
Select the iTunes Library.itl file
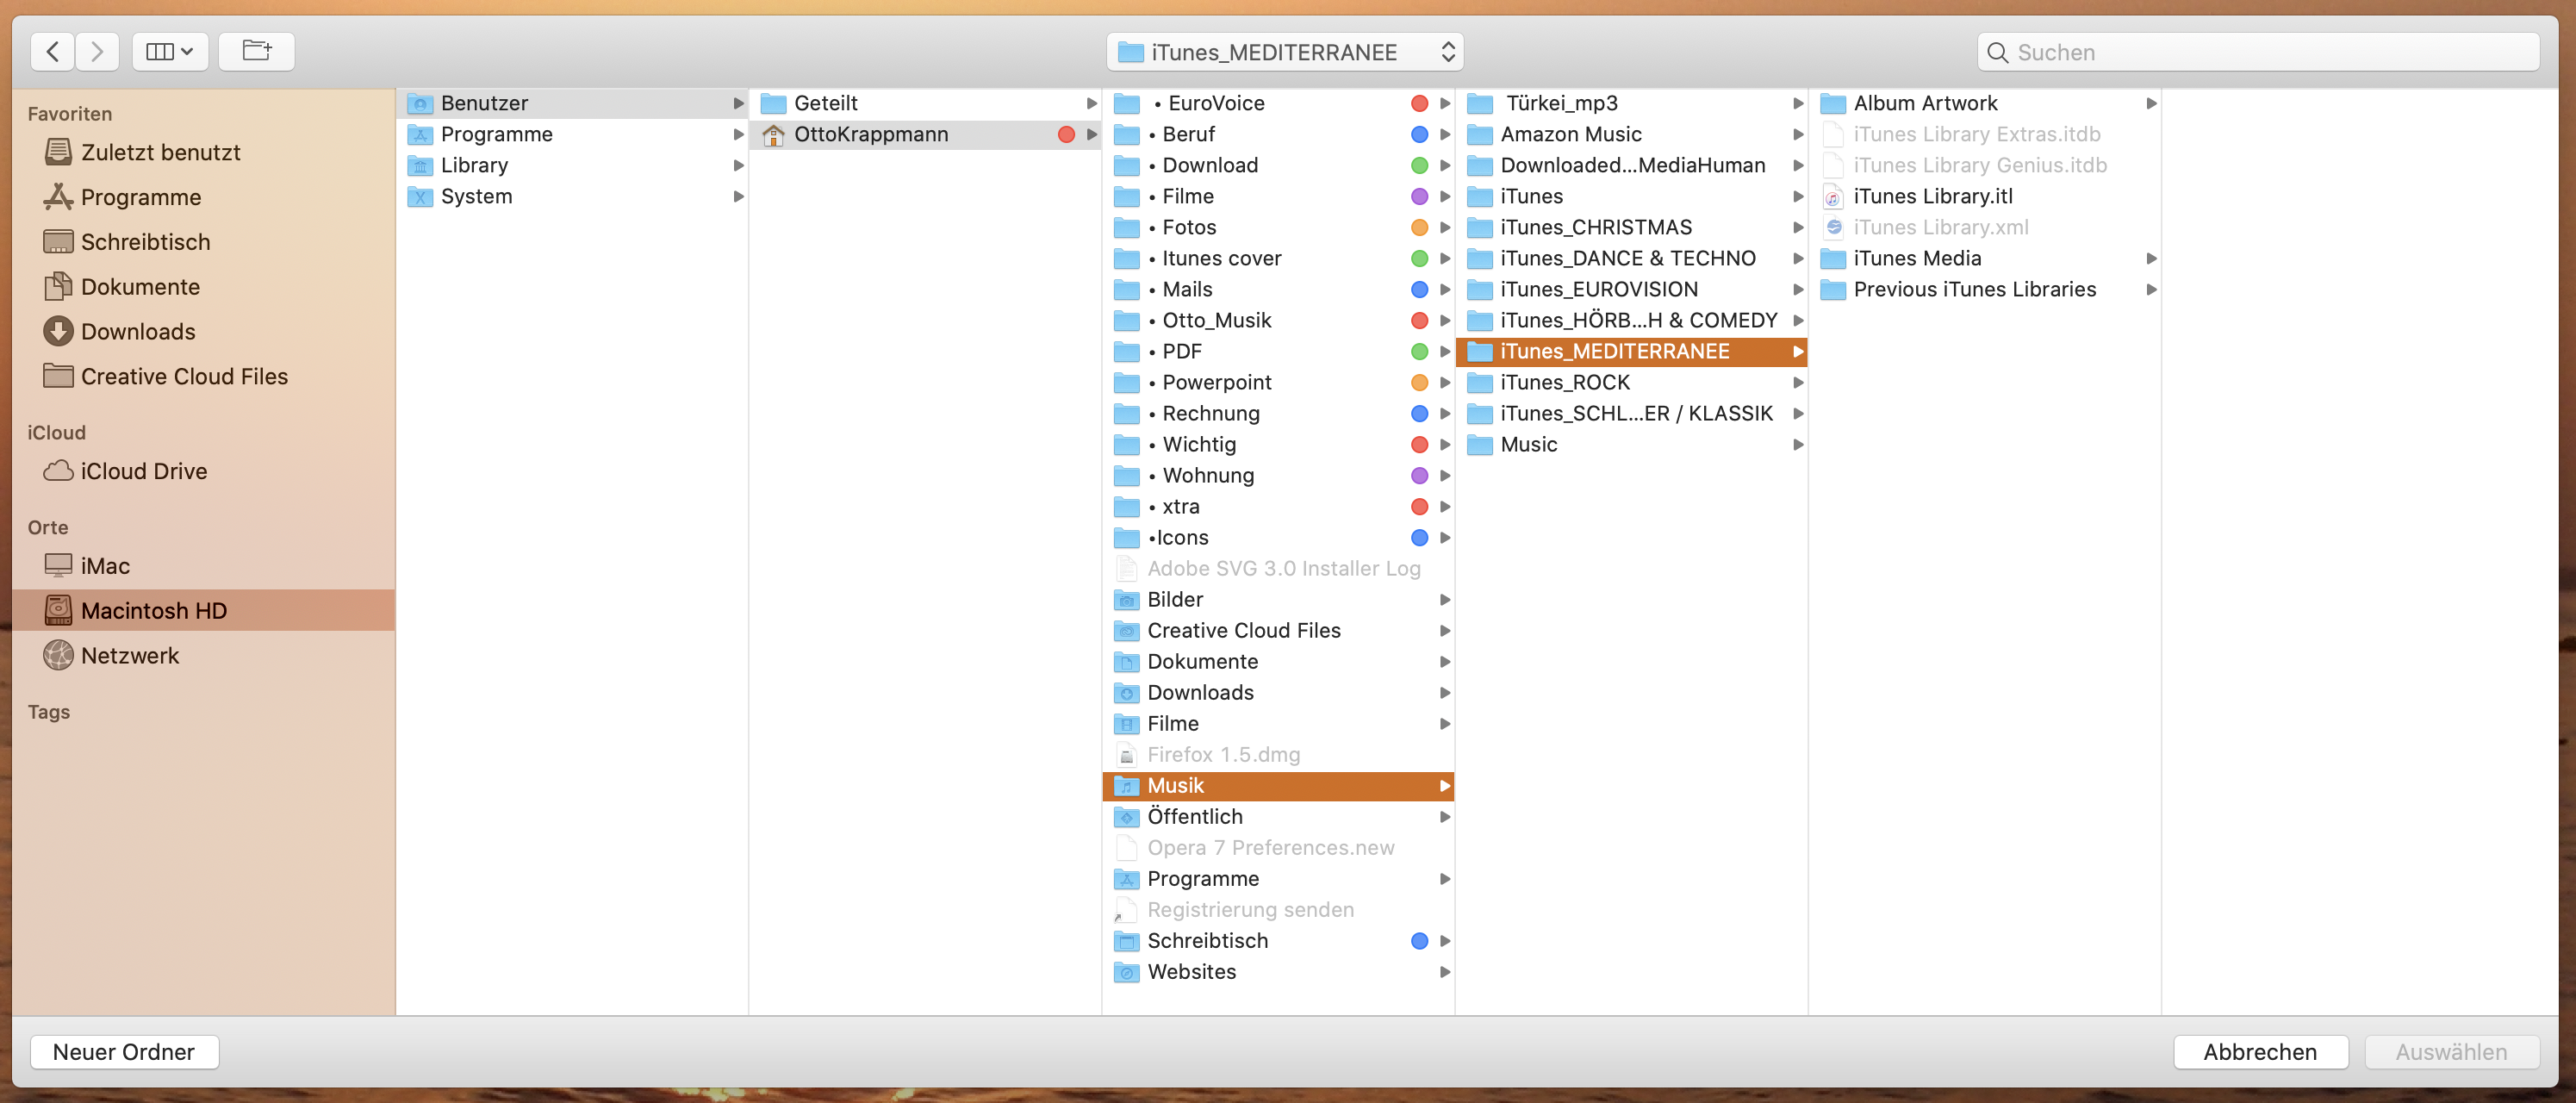(x=1932, y=196)
